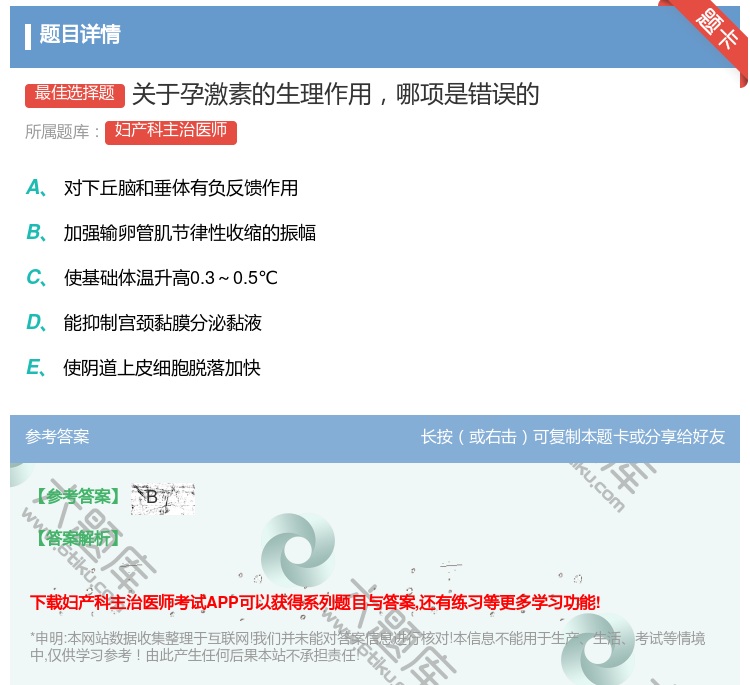Click the question title 关于孕激素的生理作用
750x685 pixels.
[x=335, y=94]
